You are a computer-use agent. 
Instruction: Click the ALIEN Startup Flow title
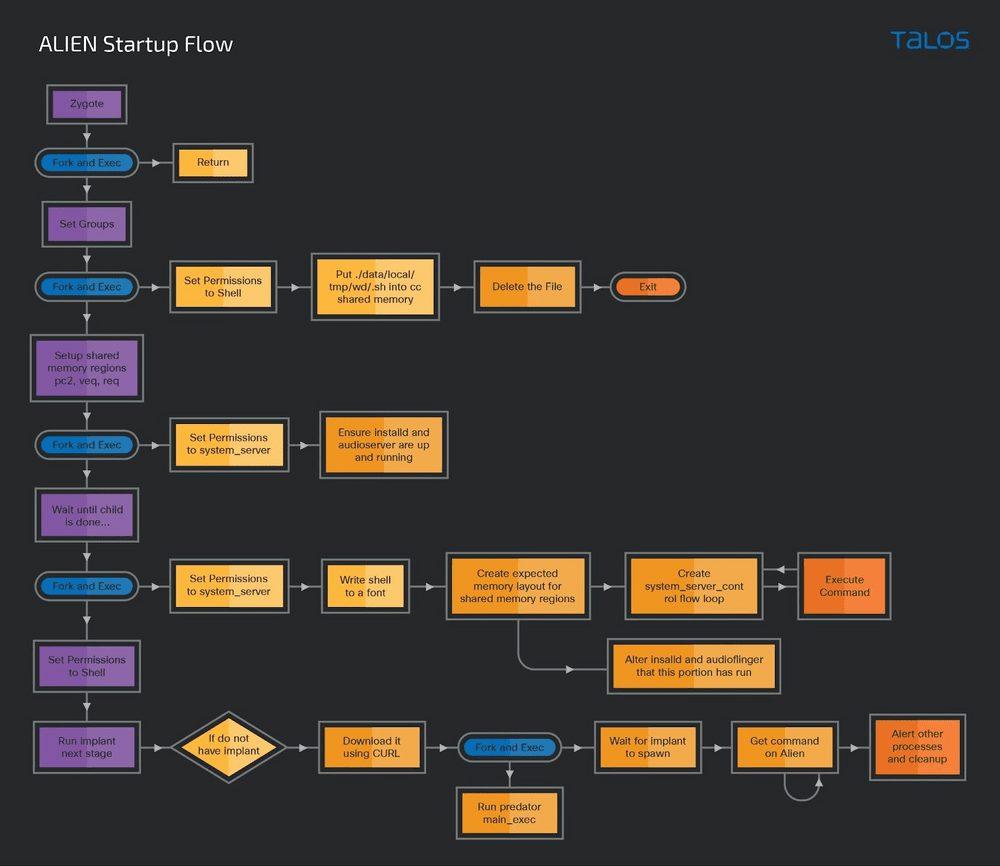click(135, 44)
